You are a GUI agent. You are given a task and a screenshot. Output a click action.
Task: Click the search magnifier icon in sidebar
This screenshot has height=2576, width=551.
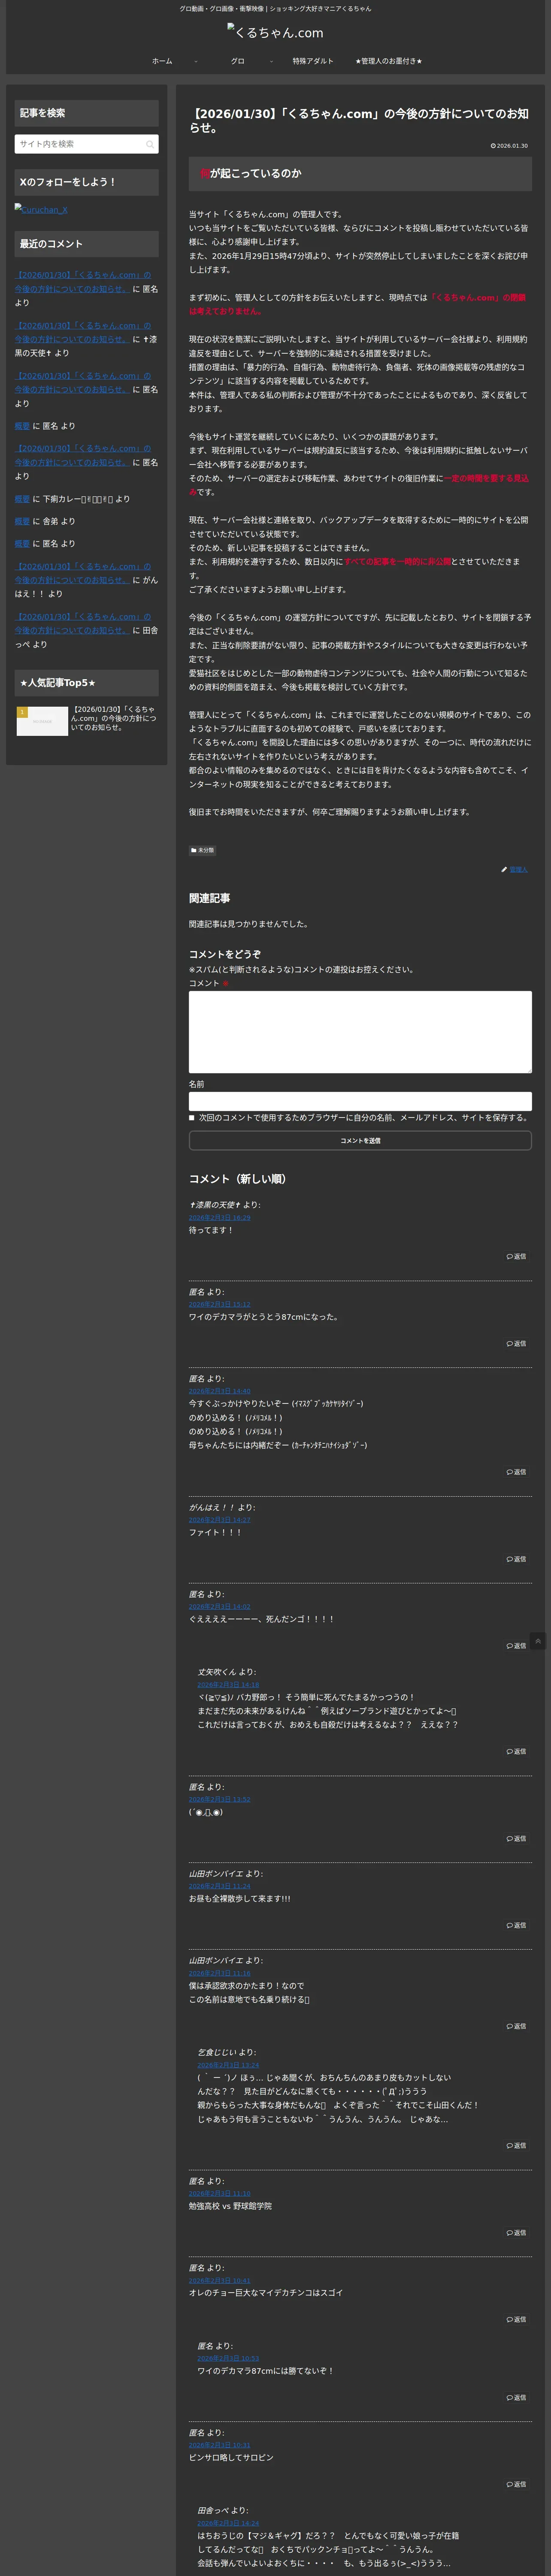[150, 144]
